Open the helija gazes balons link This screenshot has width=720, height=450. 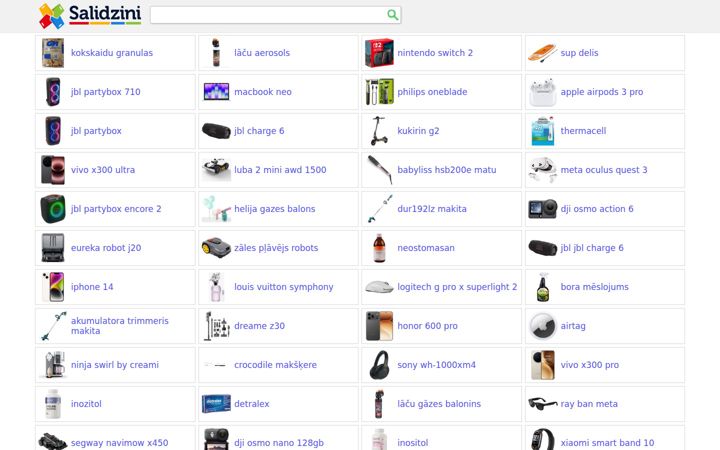(x=275, y=209)
